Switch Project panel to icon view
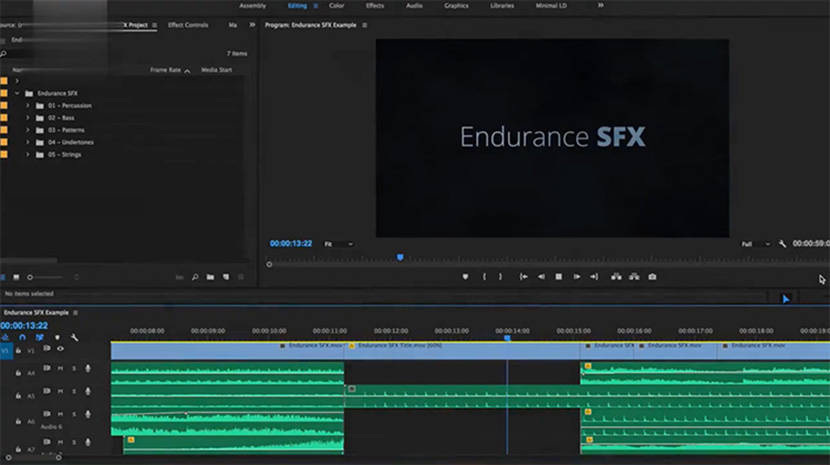 [16, 277]
